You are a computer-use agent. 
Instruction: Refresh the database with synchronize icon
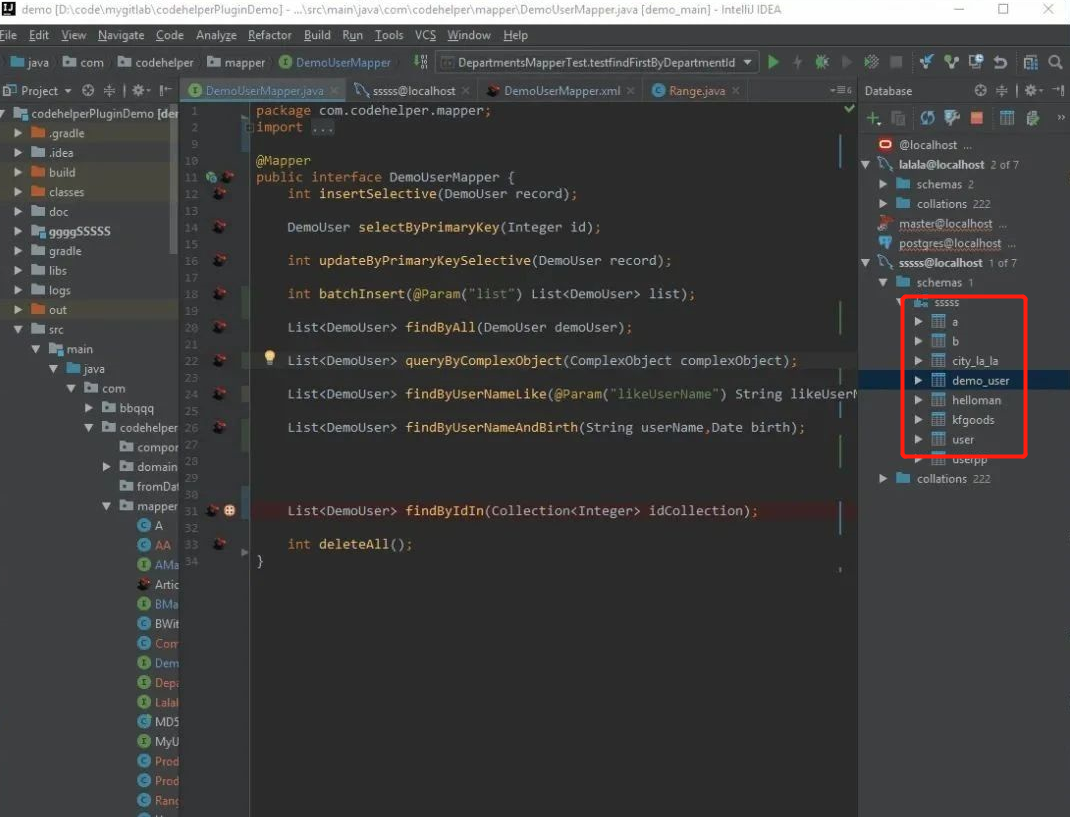(927, 118)
